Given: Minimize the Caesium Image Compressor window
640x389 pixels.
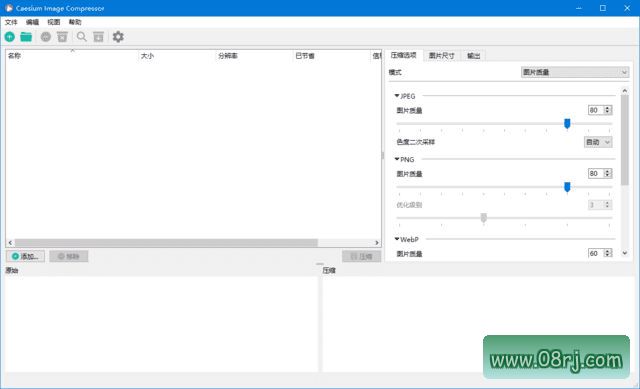Looking at the screenshot, I should click(579, 8).
